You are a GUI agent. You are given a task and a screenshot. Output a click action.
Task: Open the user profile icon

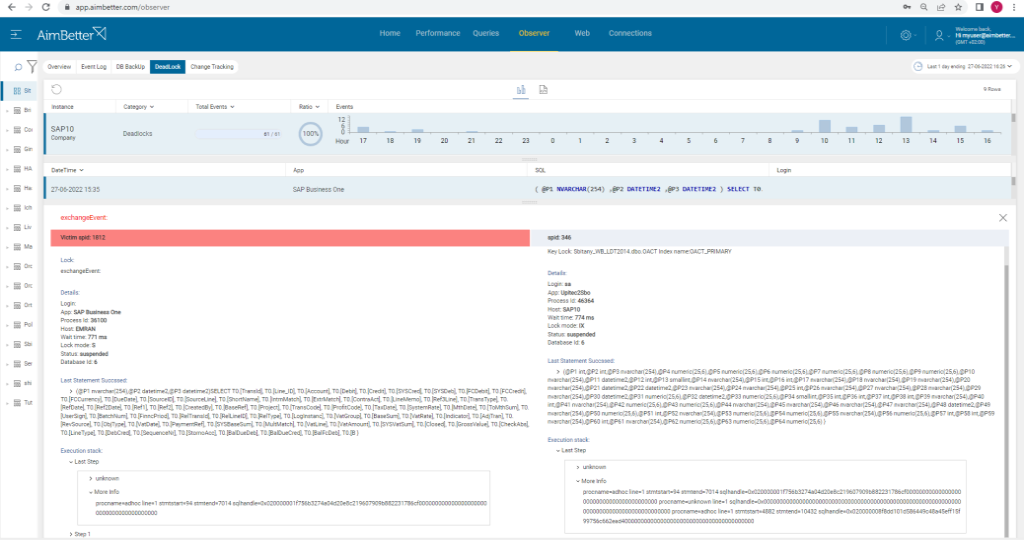pyautogui.click(x=939, y=35)
